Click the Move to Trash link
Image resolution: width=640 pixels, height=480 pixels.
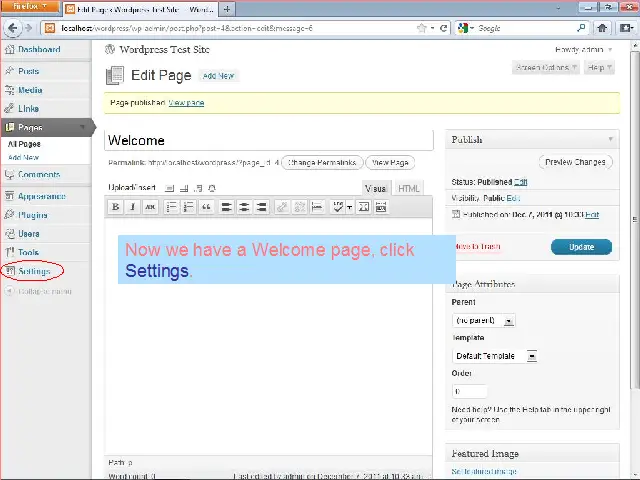pyautogui.click(x=478, y=246)
